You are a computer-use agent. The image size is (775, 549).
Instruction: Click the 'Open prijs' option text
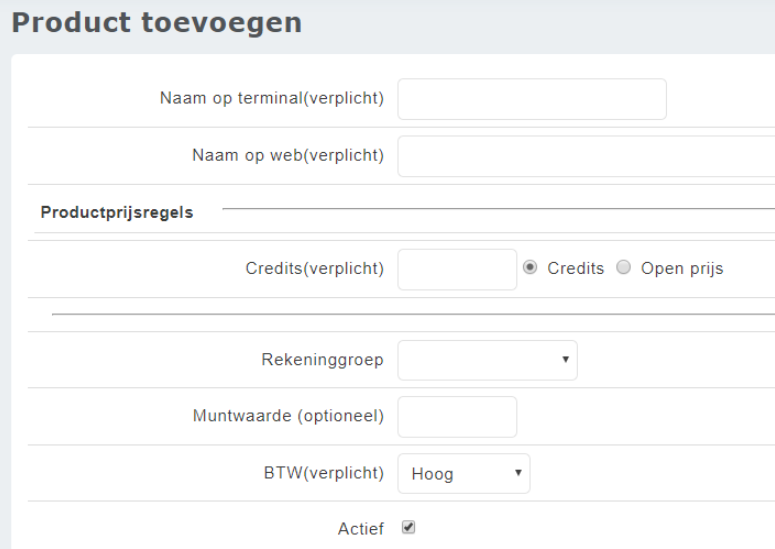pos(682,269)
